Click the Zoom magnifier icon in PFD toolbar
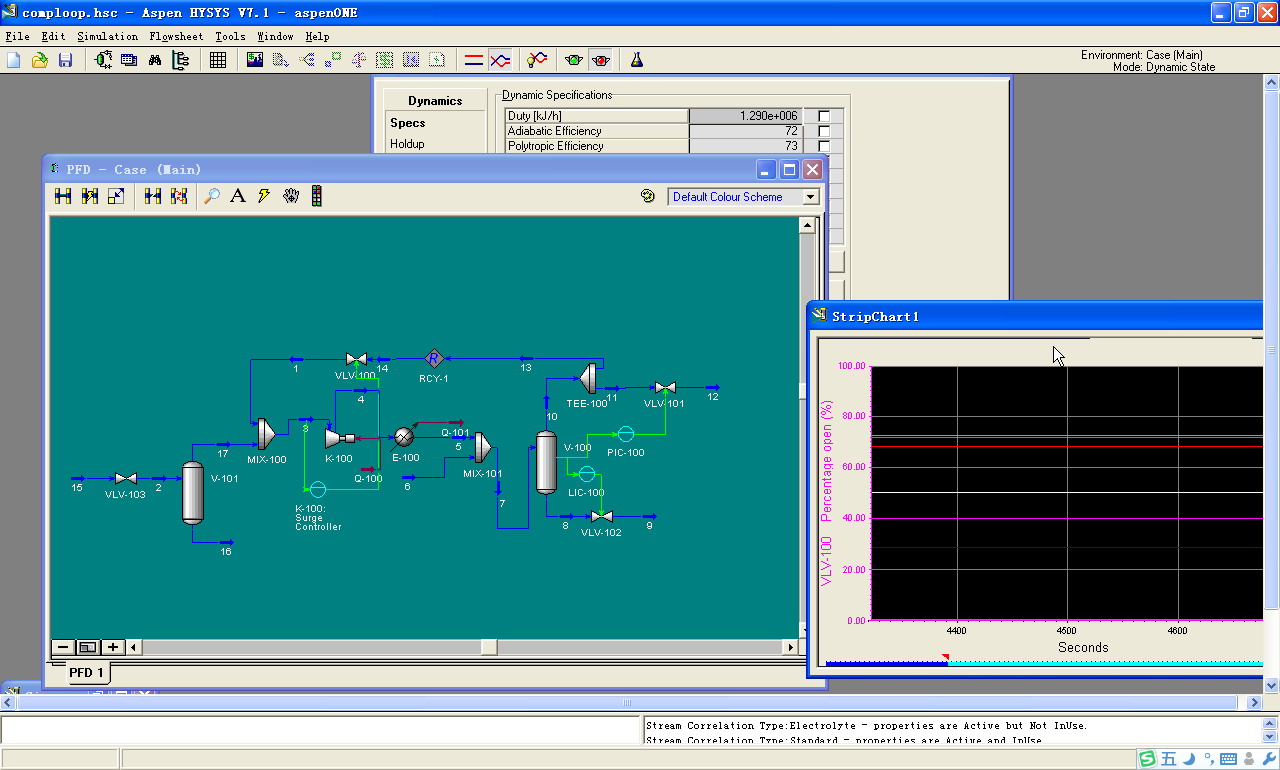Image resolution: width=1280 pixels, height=770 pixels. pyautogui.click(x=212, y=196)
